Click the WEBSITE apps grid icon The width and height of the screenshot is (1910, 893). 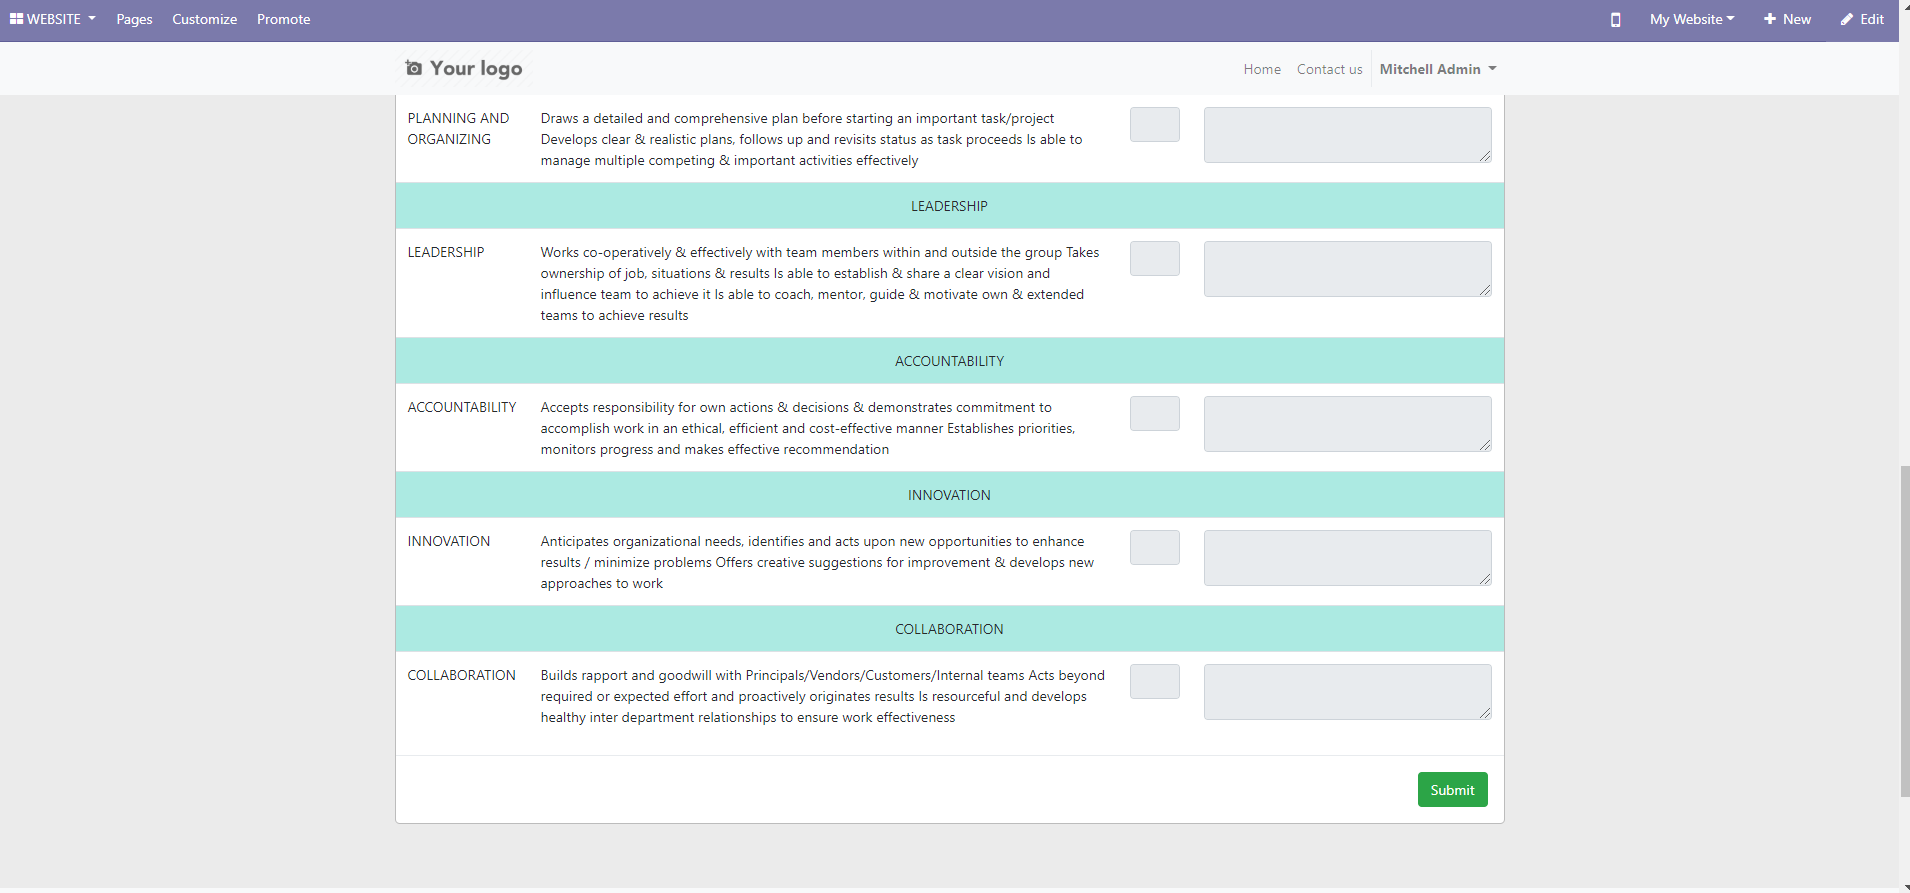point(16,19)
